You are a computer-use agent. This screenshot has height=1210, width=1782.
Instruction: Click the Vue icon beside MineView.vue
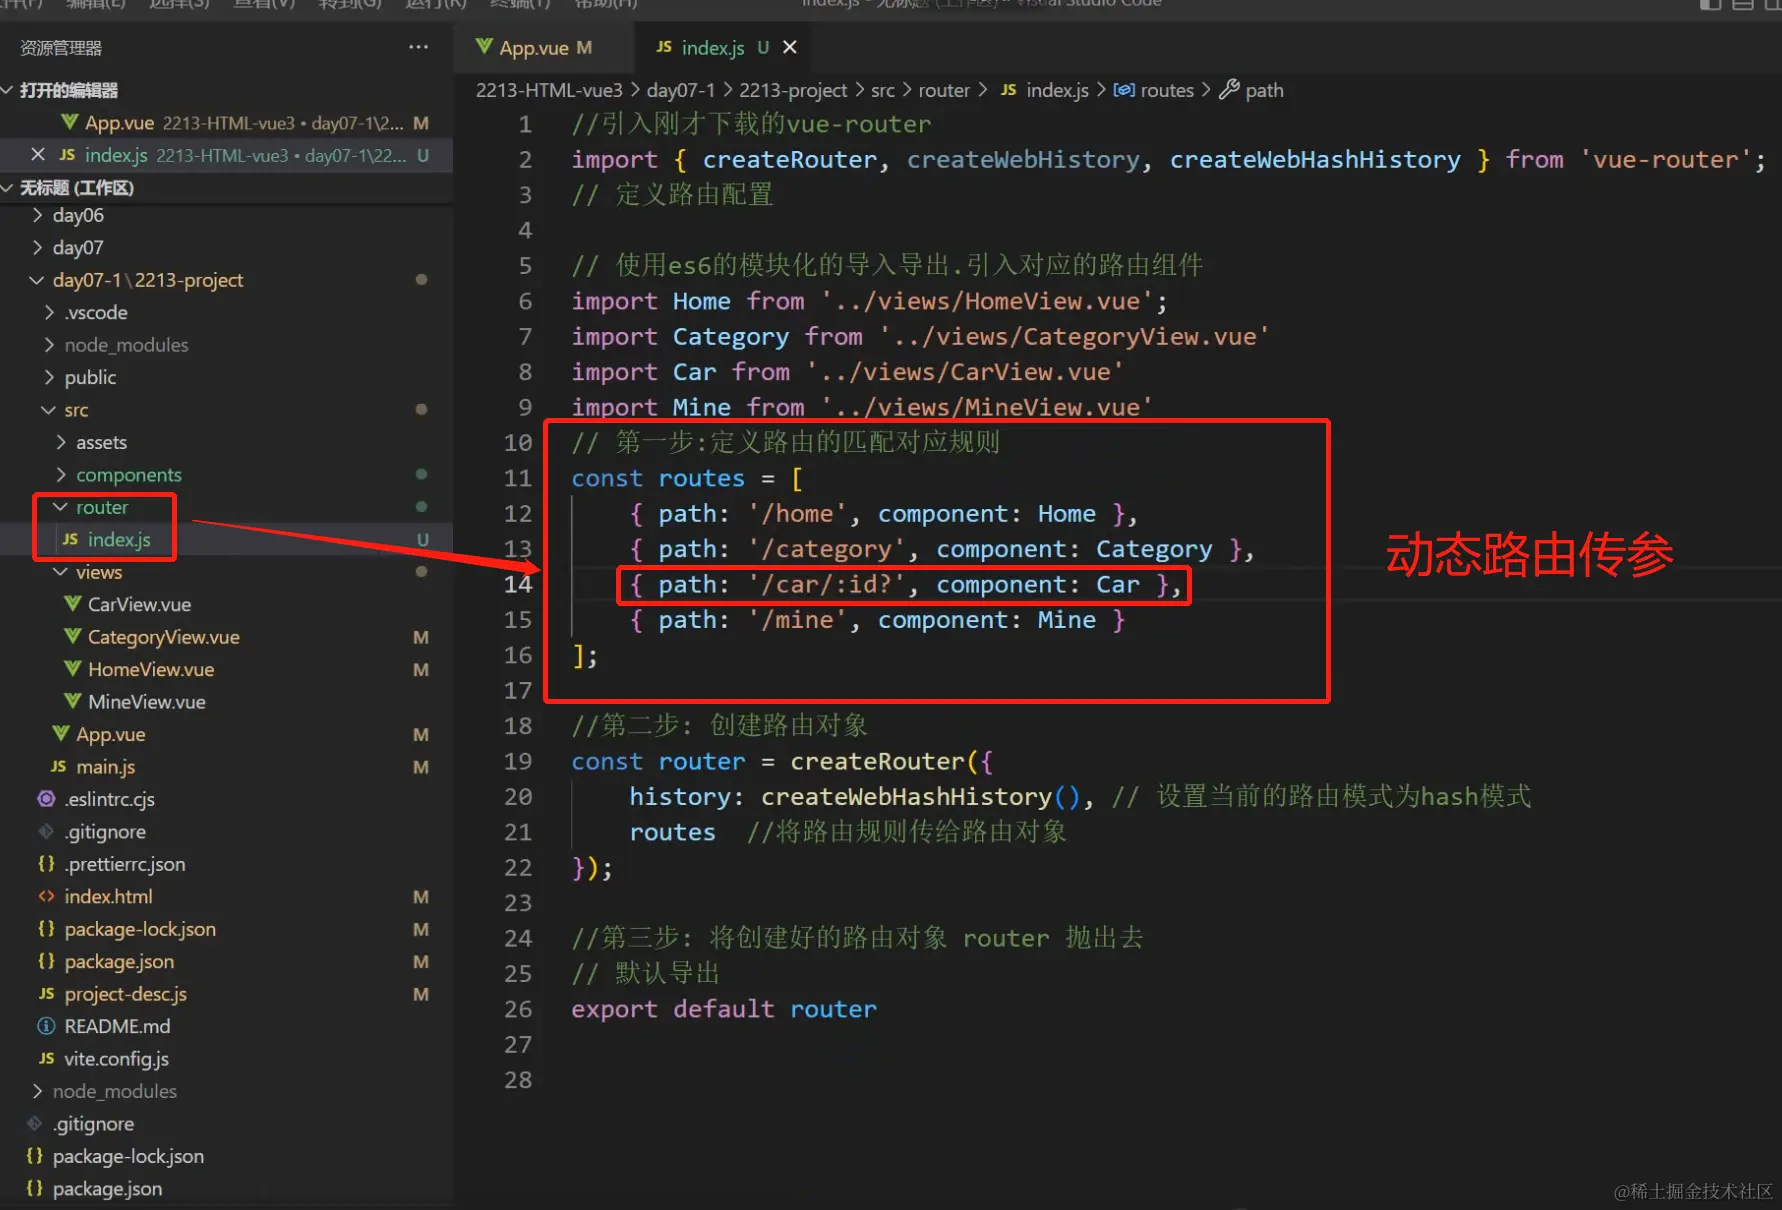[73, 701]
